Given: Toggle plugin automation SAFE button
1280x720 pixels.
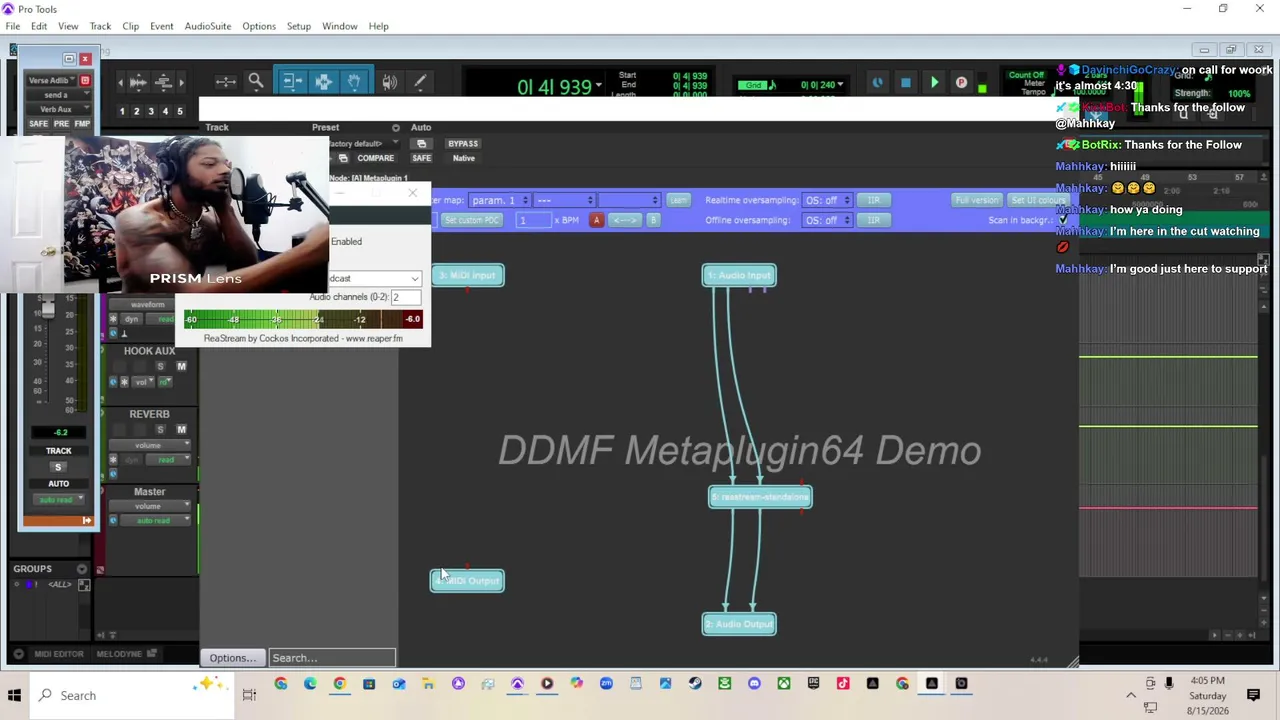Looking at the screenshot, I should [422, 158].
